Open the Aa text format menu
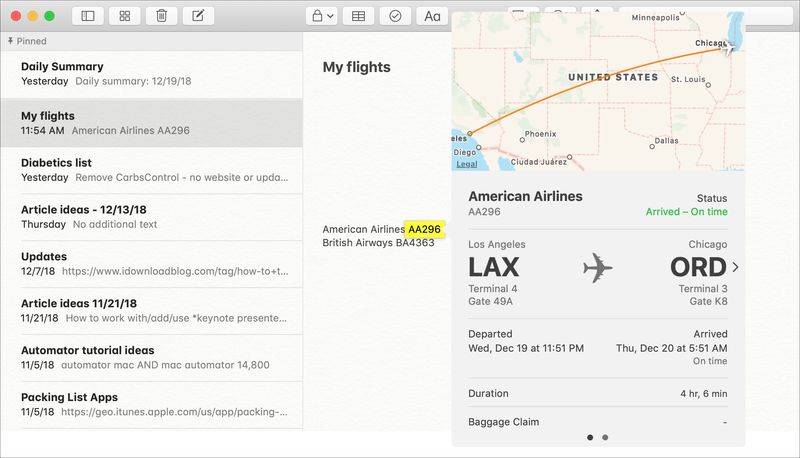800x458 pixels. [x=432, y=16]
